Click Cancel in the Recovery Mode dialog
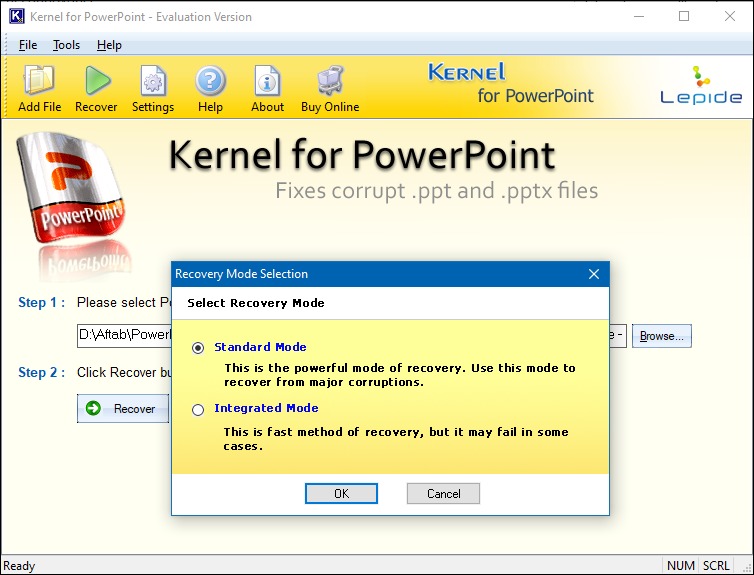Viewport: 754px width, 575px height. [443, 493]
